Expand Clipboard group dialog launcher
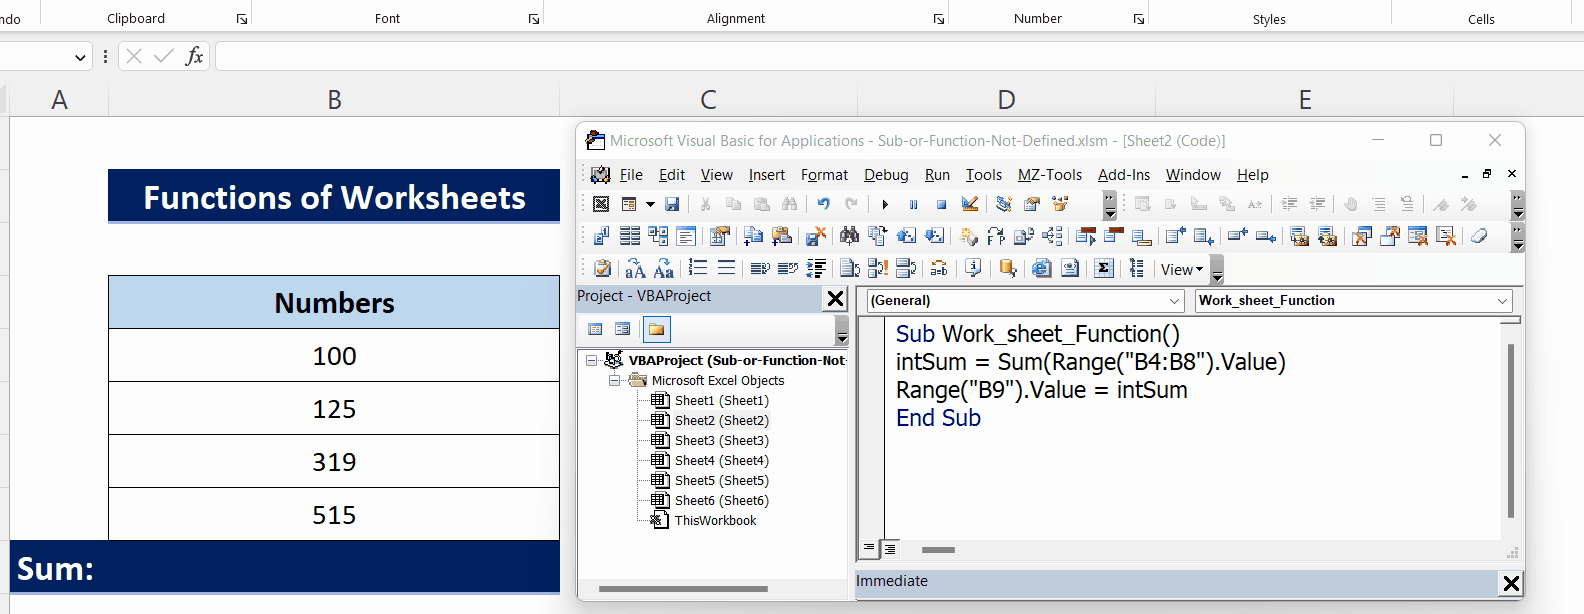Viewport: 1584px width, 614px height. pos(241,19)
